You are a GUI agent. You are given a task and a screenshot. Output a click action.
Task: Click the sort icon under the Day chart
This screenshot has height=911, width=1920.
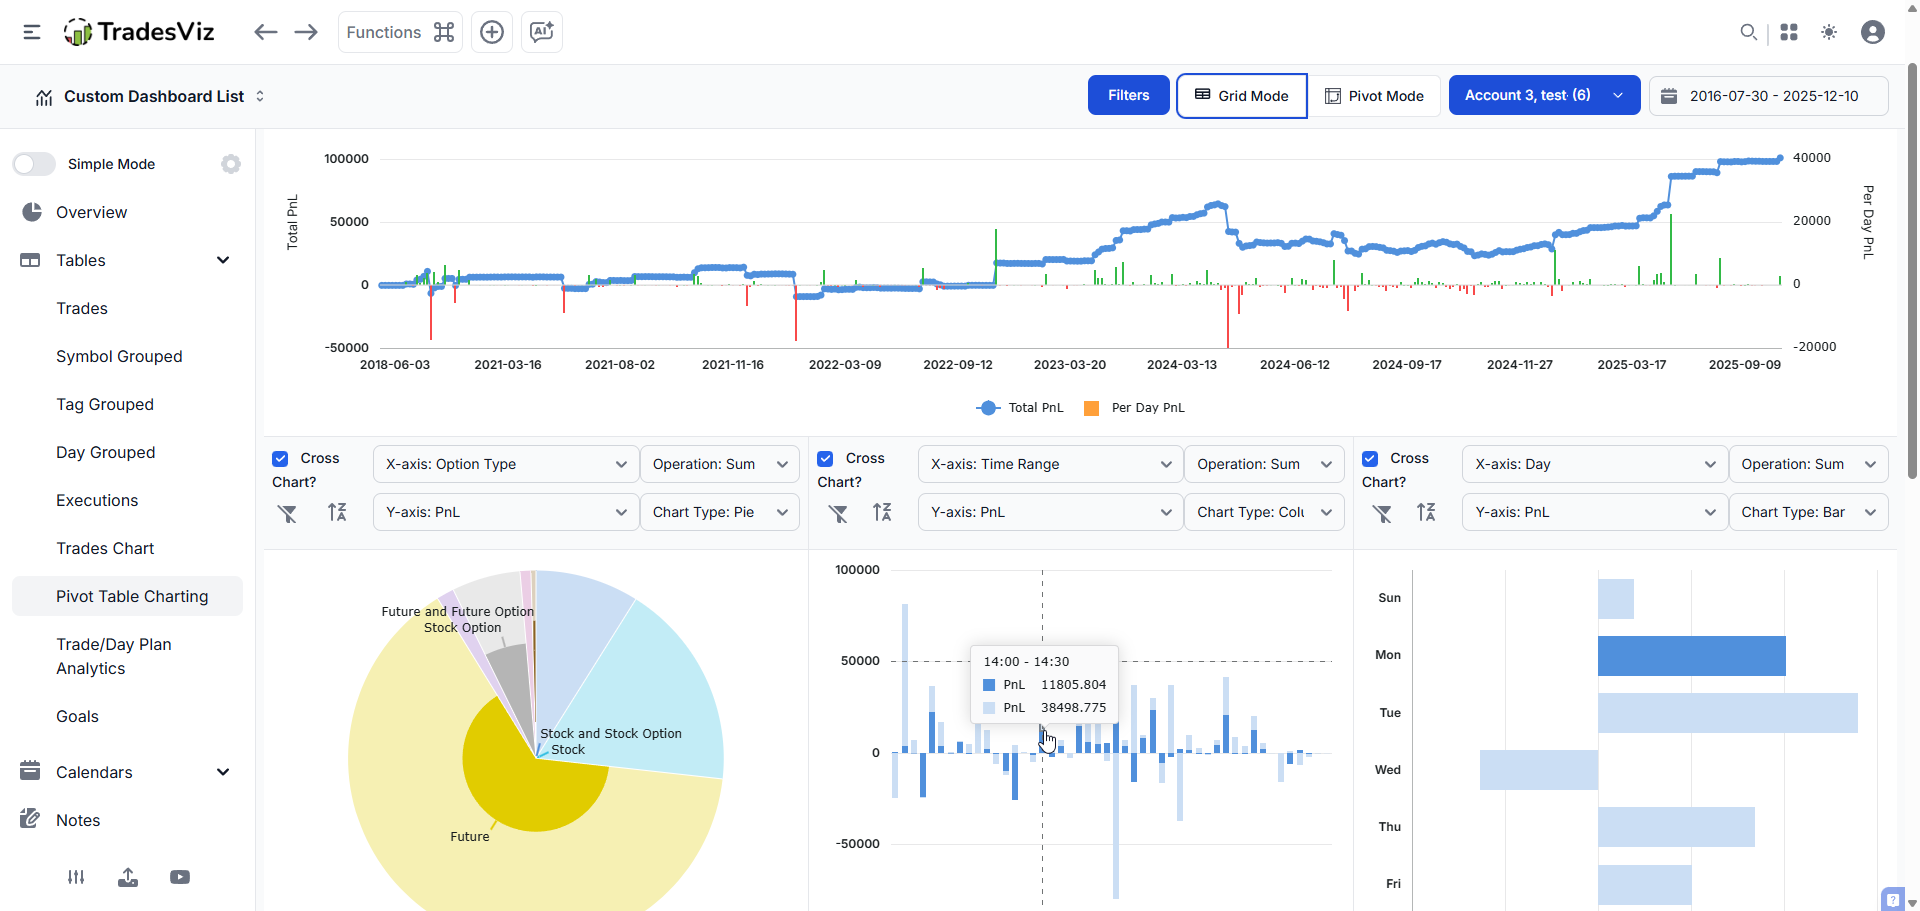pos(1426,513)
